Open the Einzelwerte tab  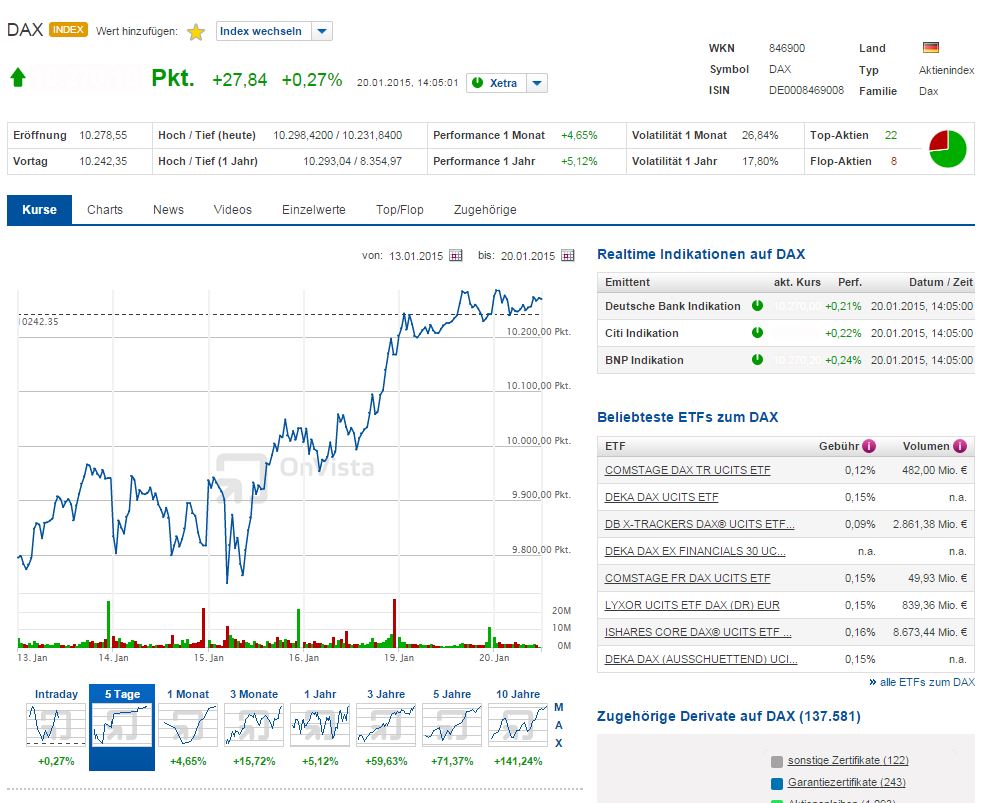coord(314,210)
